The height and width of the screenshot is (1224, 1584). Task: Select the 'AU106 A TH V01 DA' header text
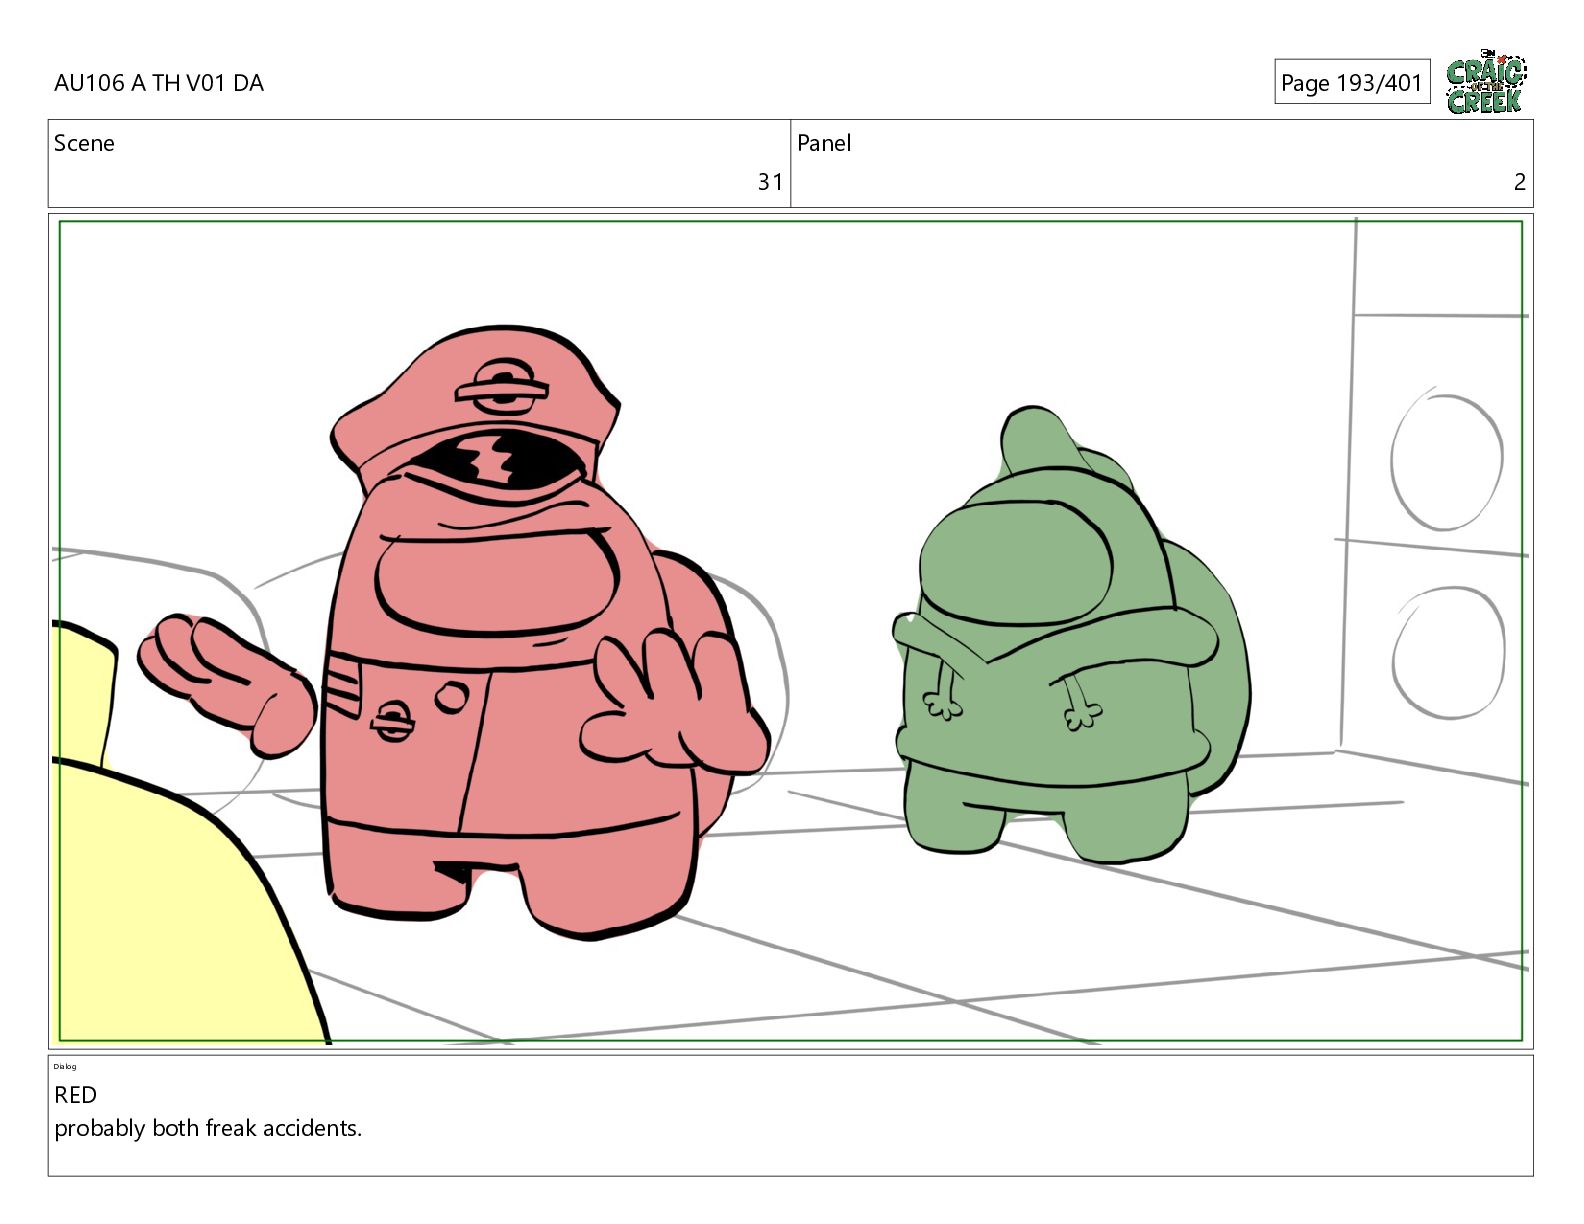pos(159,83)
